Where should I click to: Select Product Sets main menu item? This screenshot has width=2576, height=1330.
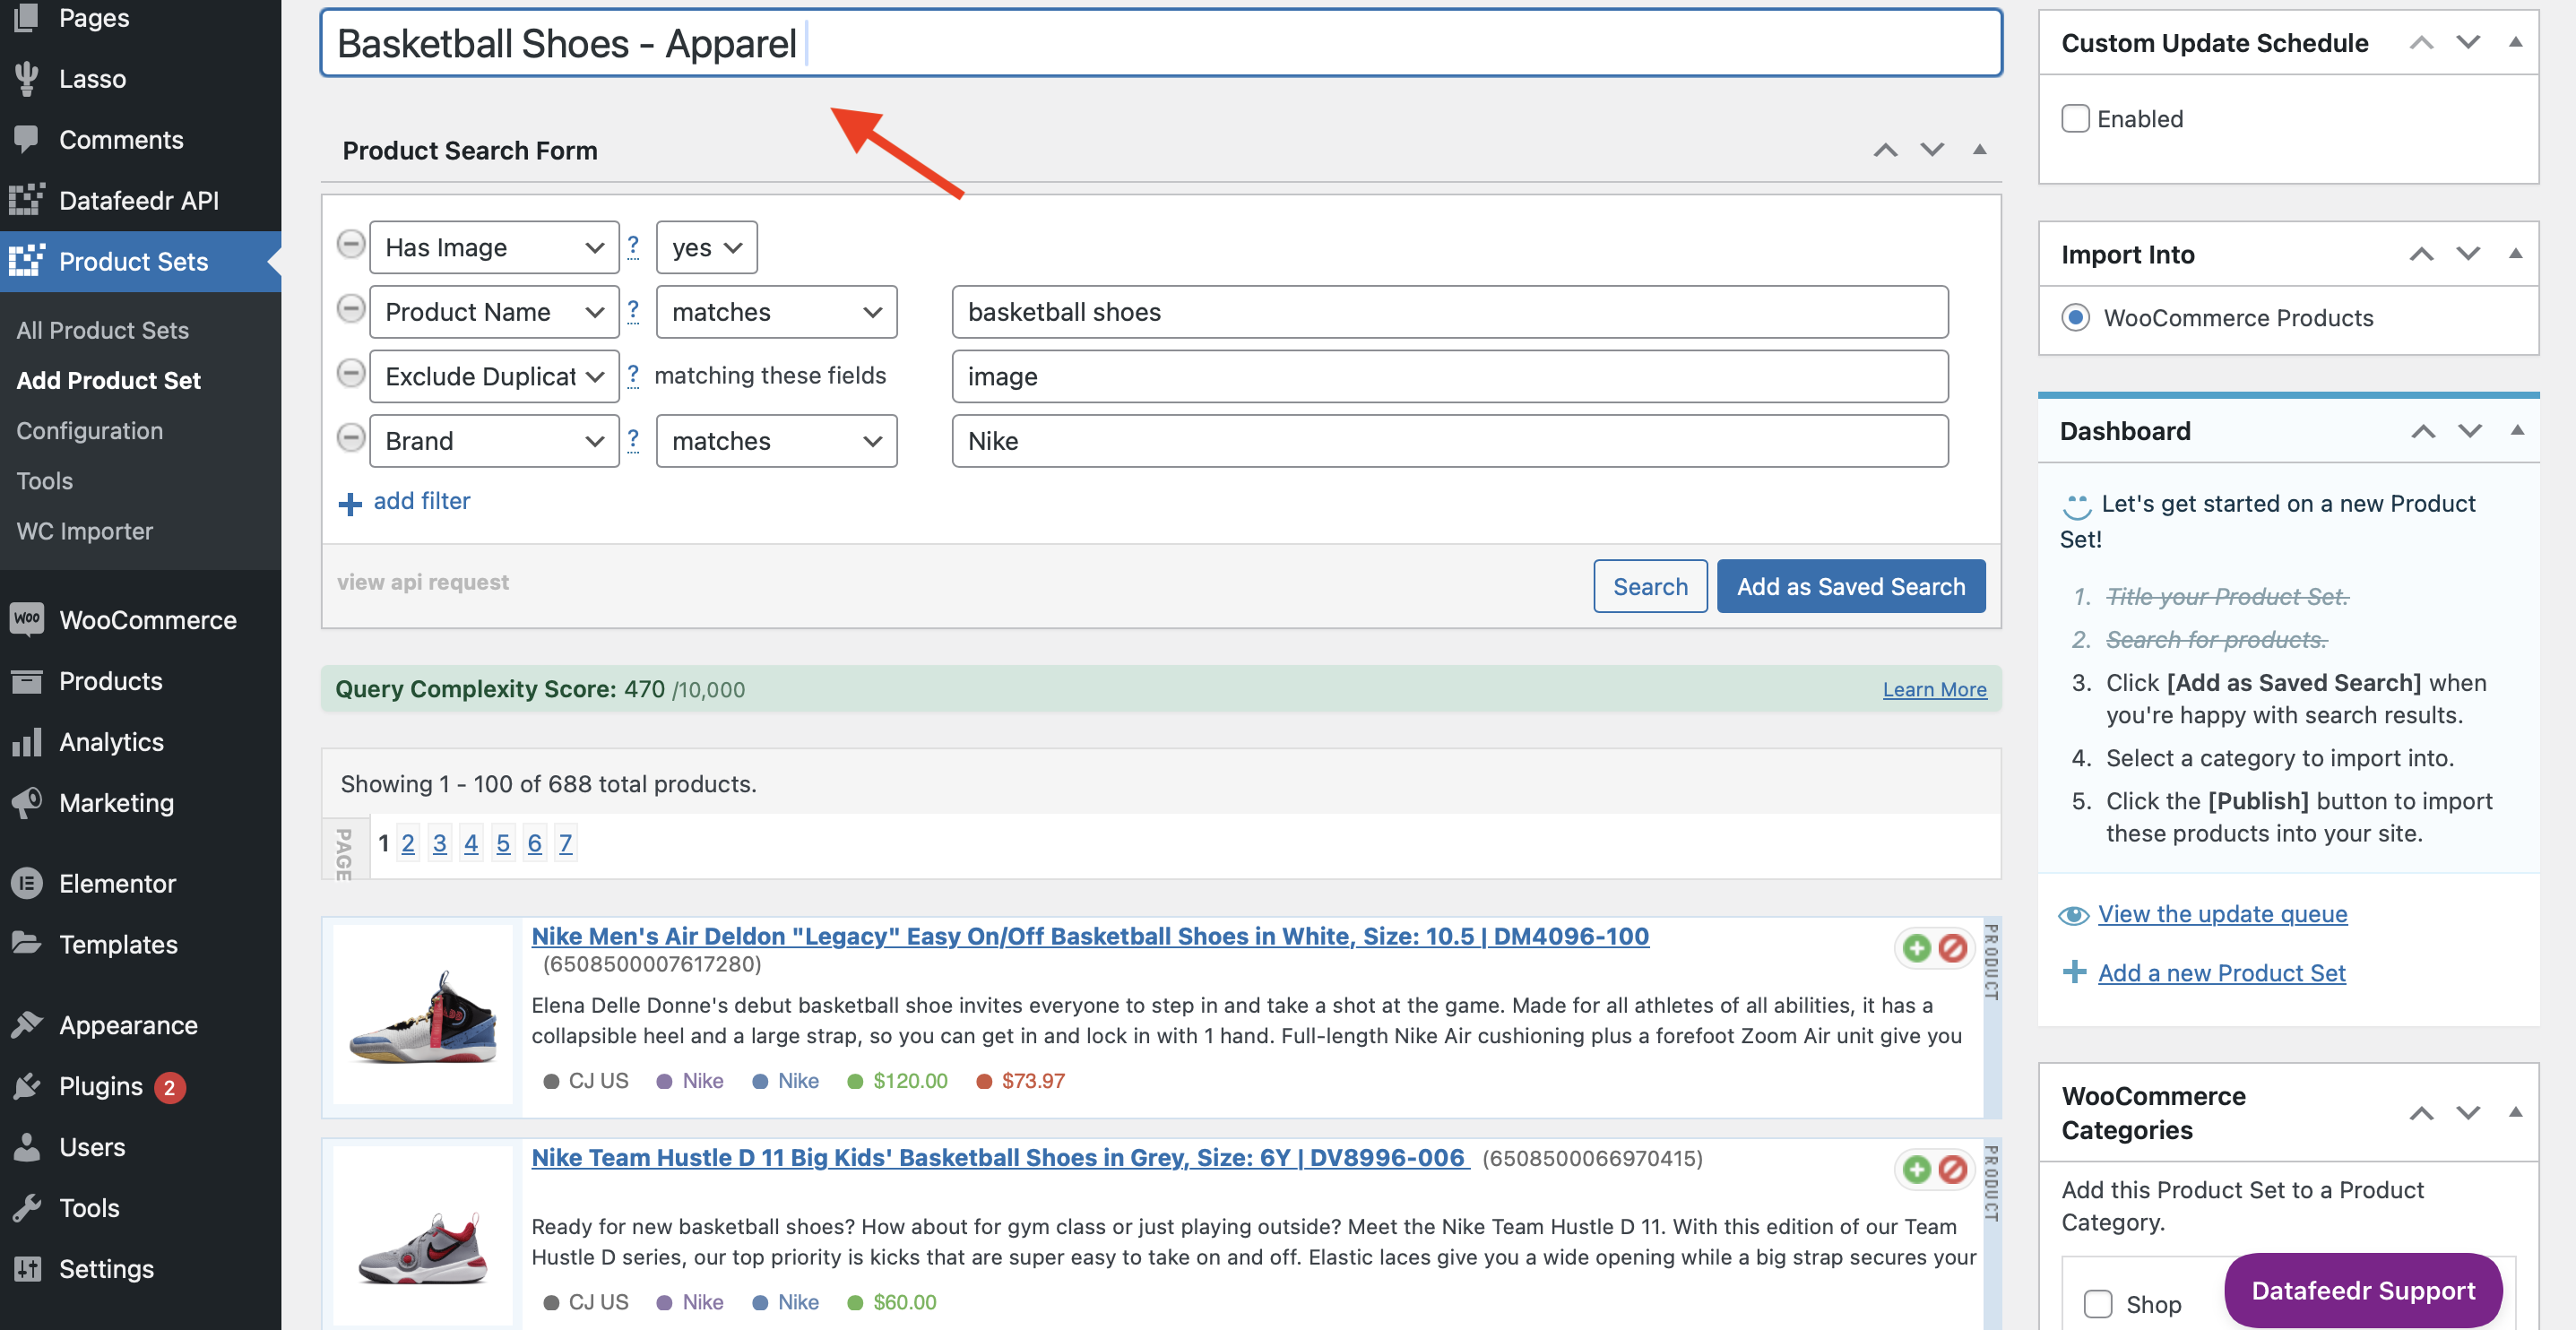click(x=140, y=262)
